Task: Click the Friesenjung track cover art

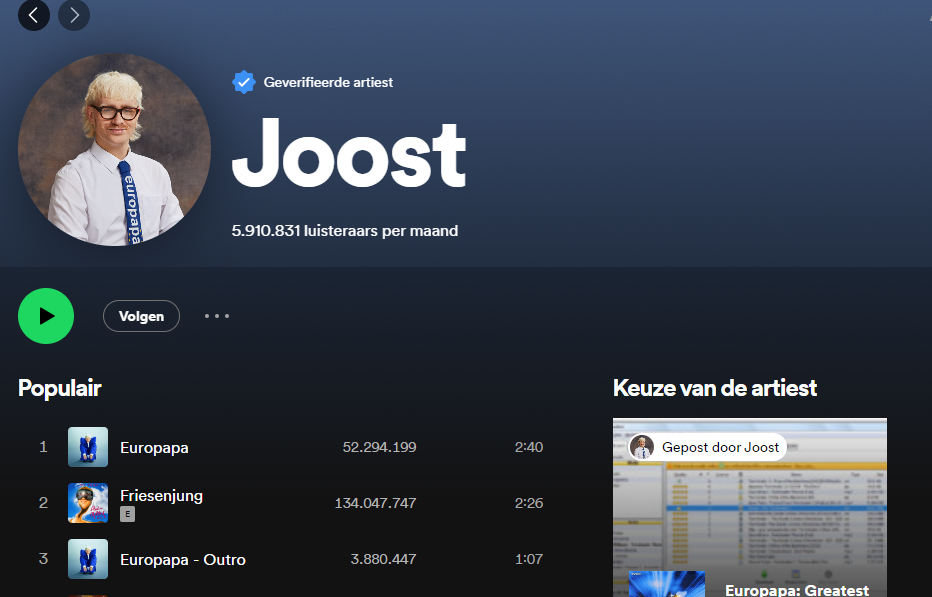Action: [88, 502]
